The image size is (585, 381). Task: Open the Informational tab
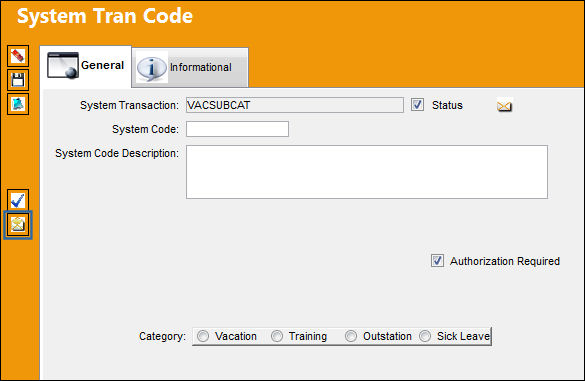tap(190, 68)
